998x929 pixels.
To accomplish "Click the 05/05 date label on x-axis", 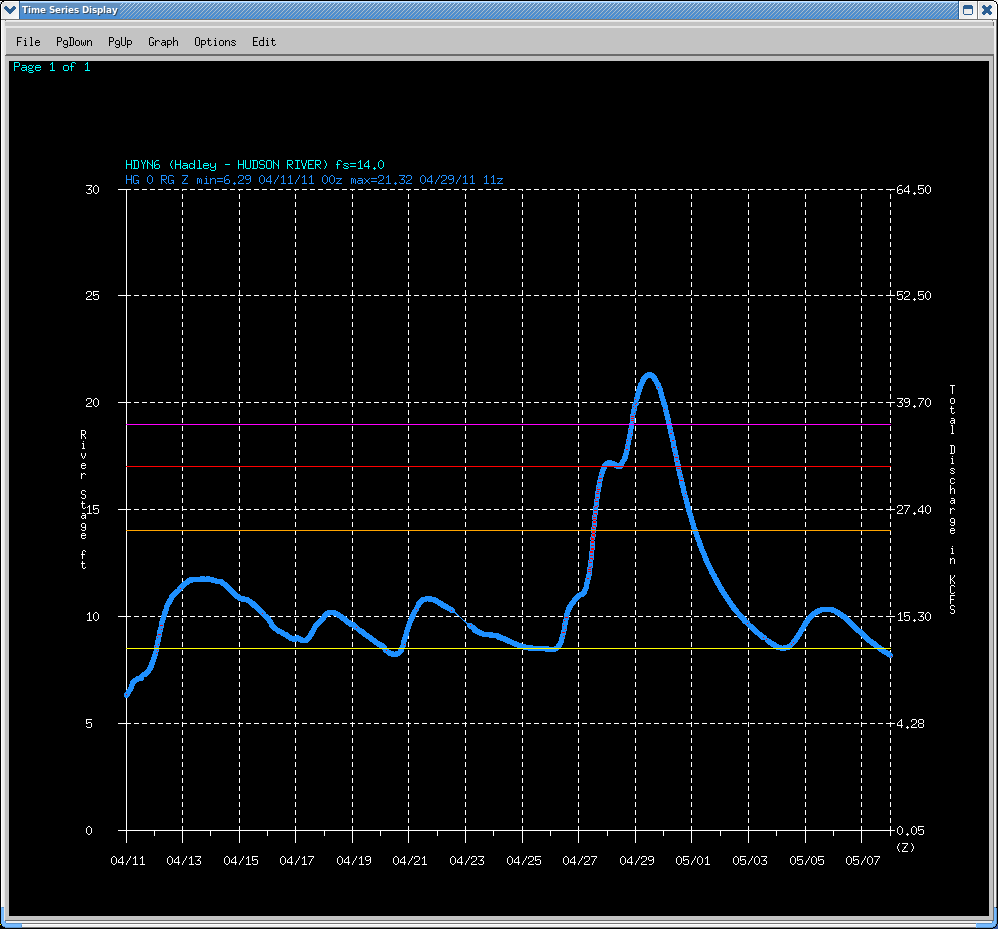I will tap(807, 860).
